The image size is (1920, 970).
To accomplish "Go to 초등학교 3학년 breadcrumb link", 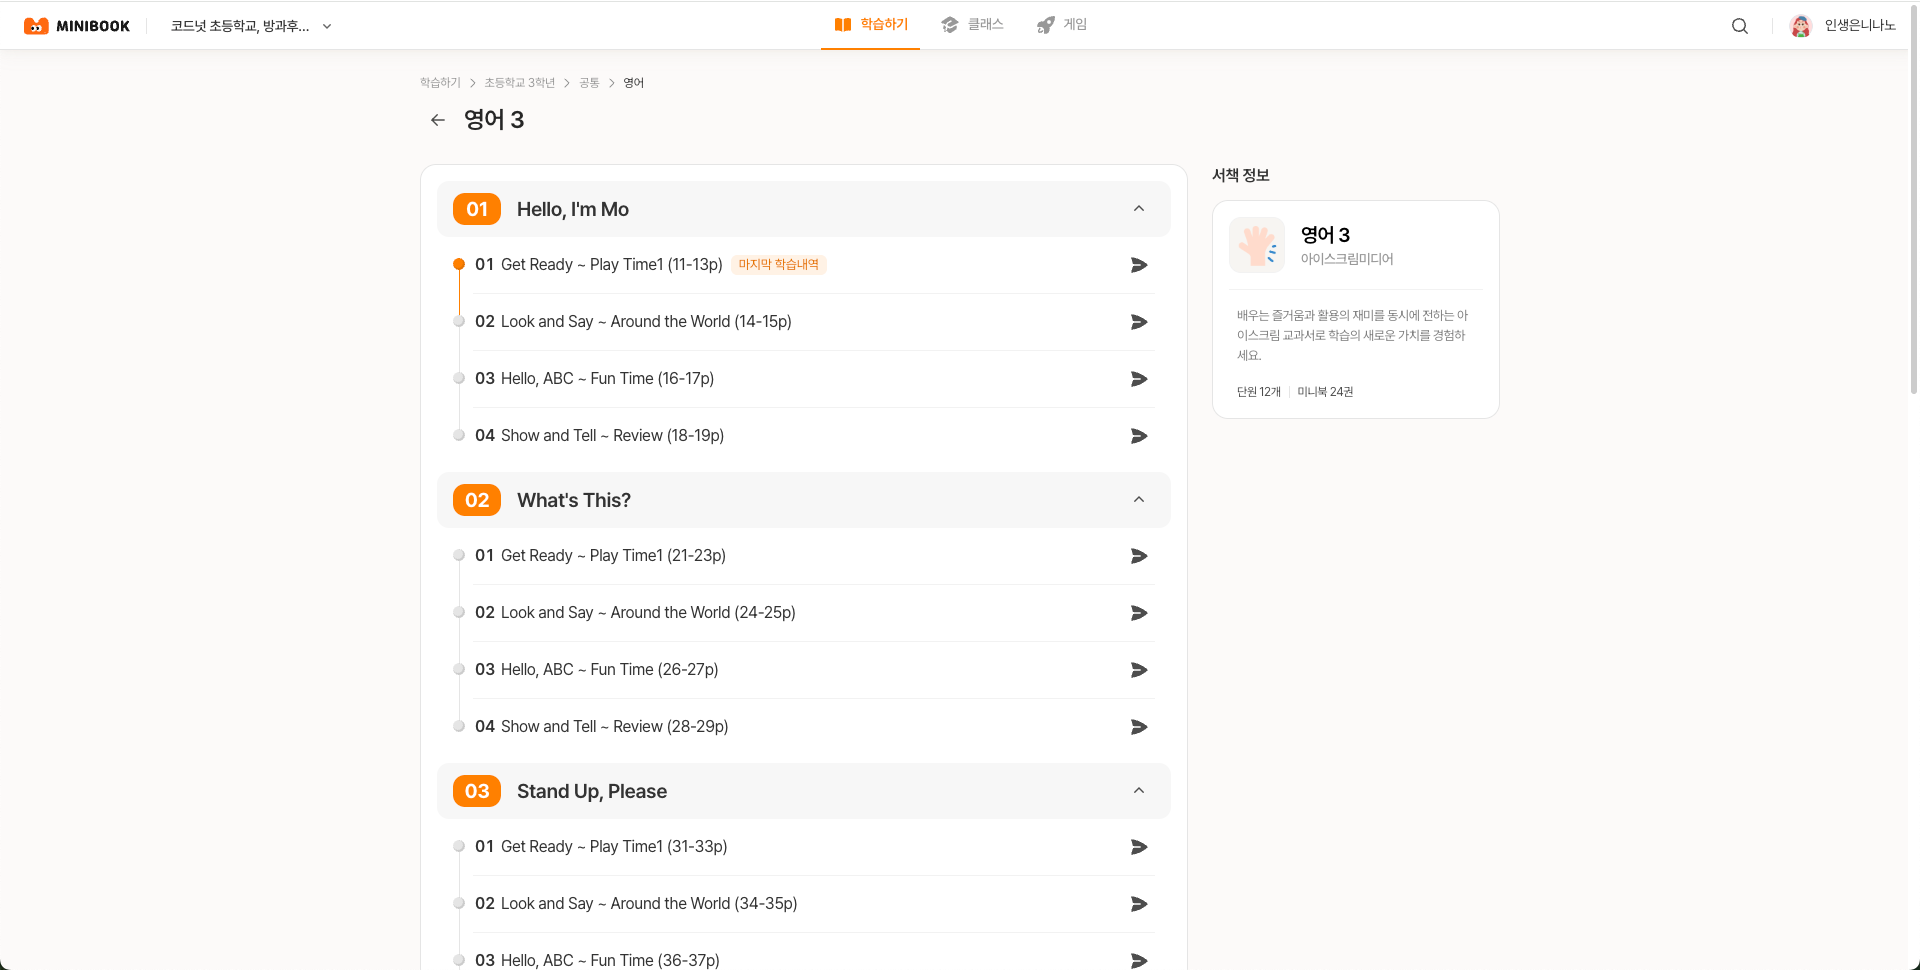I will point(519,83).
